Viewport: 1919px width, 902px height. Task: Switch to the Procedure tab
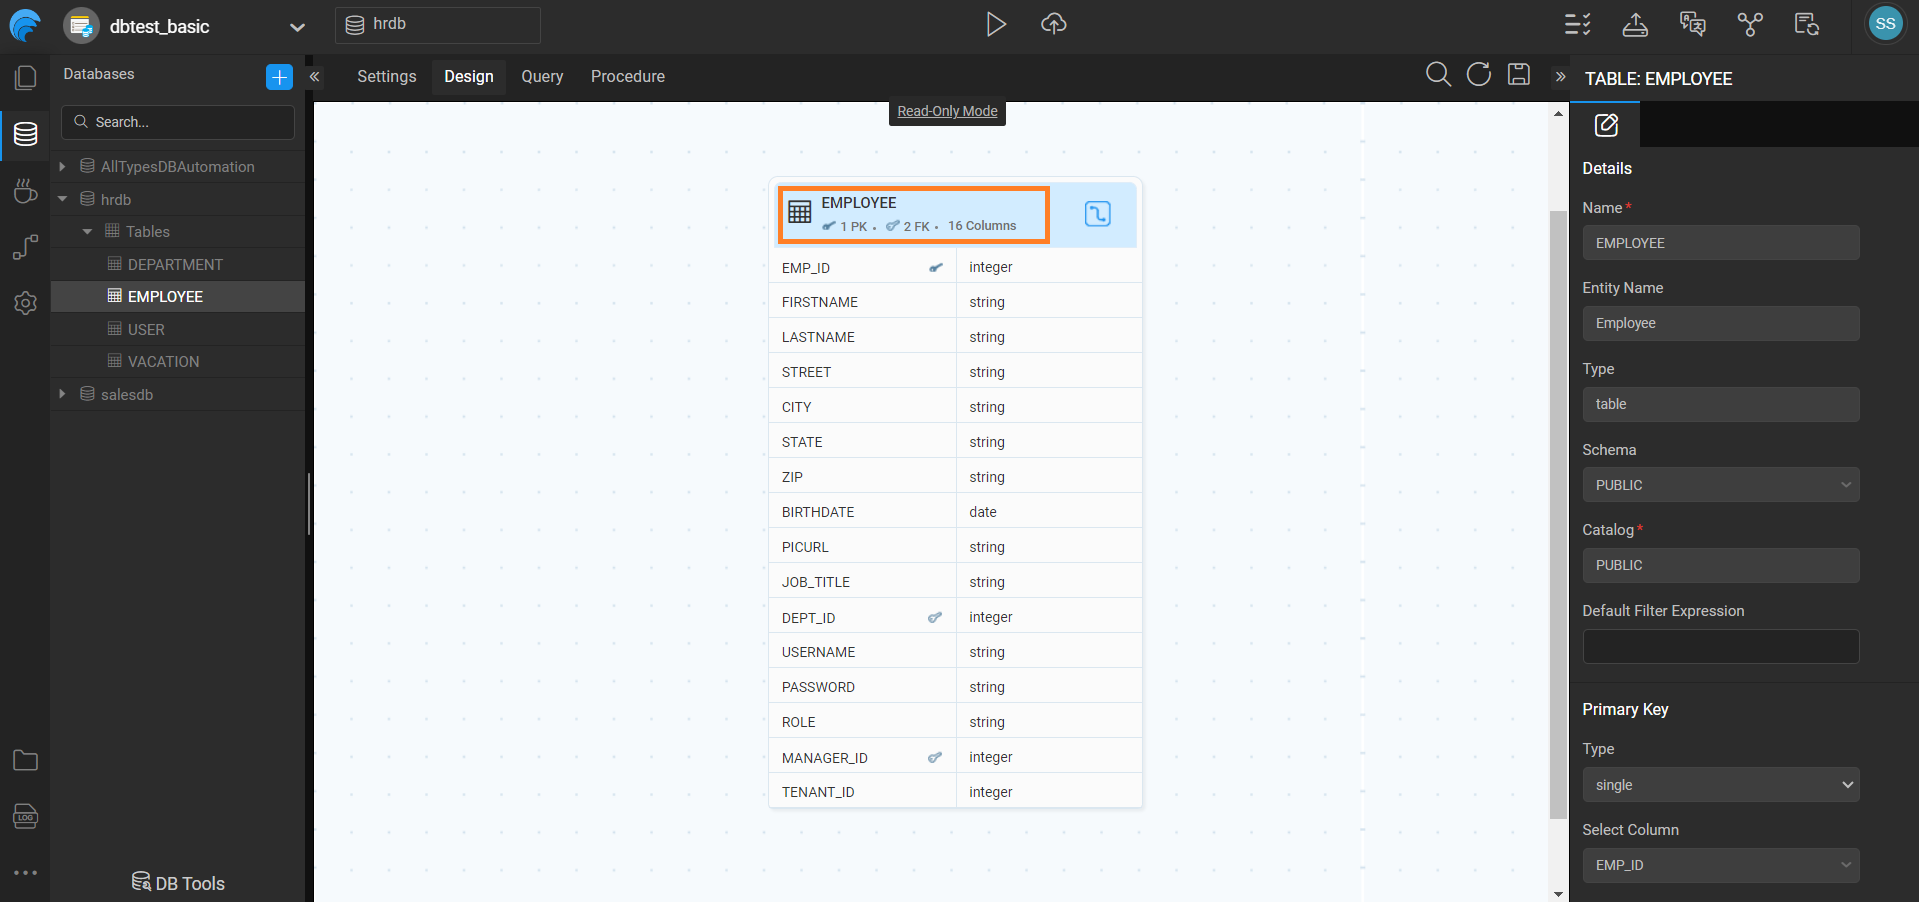627,77
